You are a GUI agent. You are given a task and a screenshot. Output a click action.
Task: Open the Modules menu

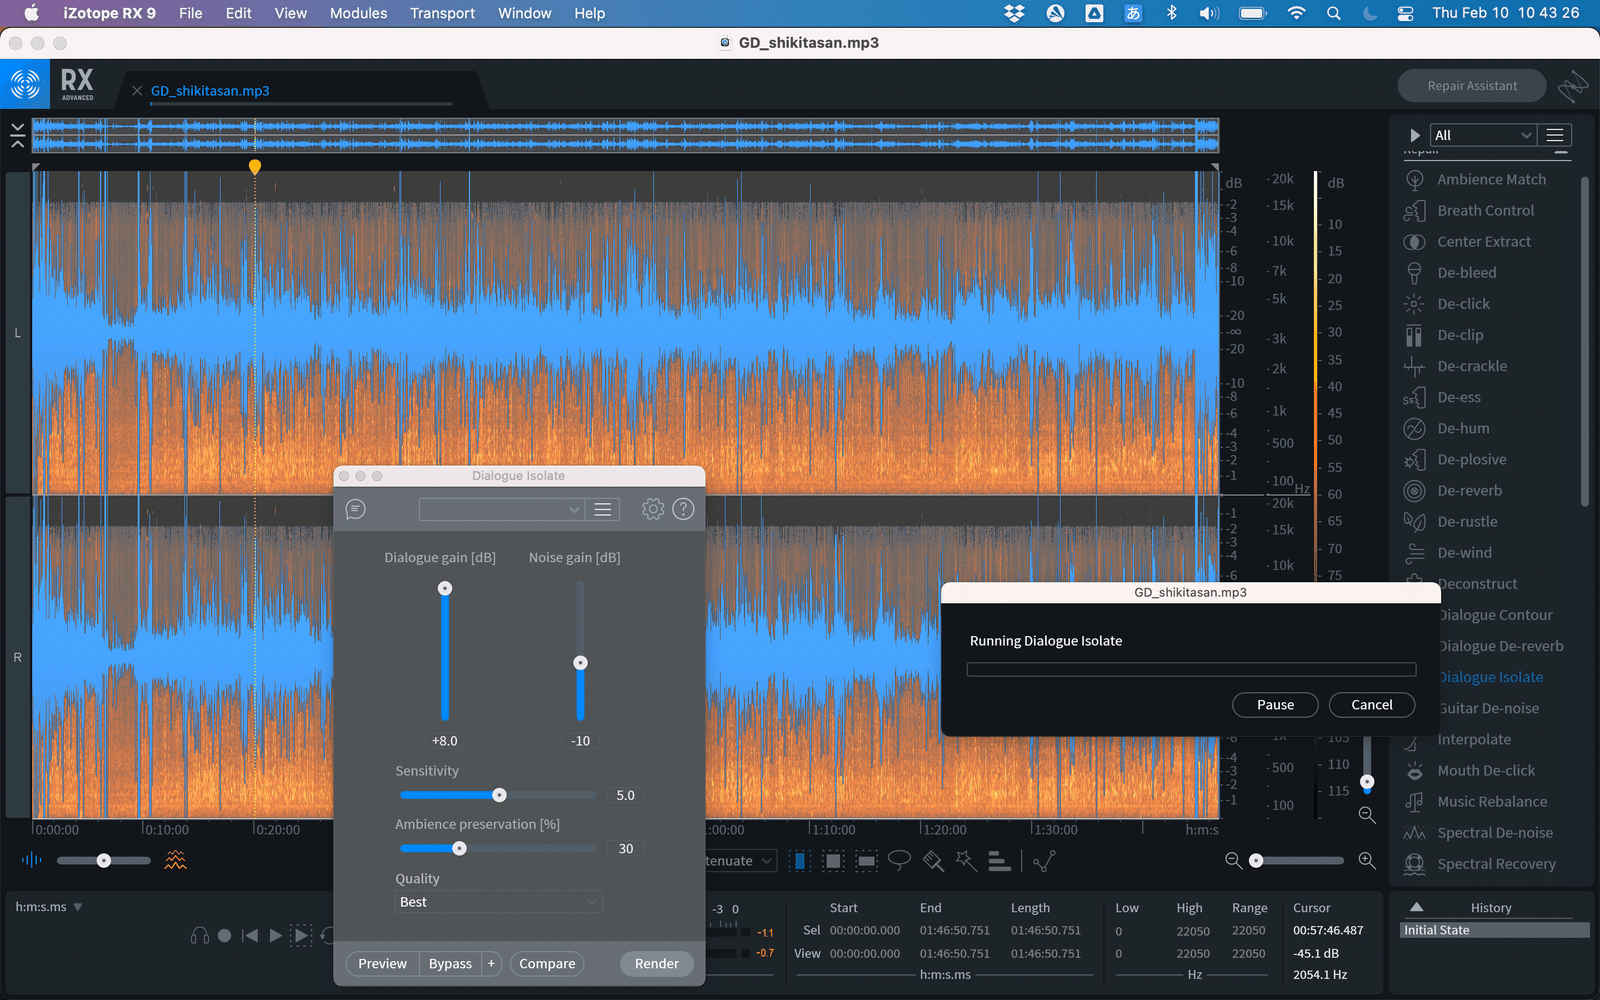coord(358,13)
